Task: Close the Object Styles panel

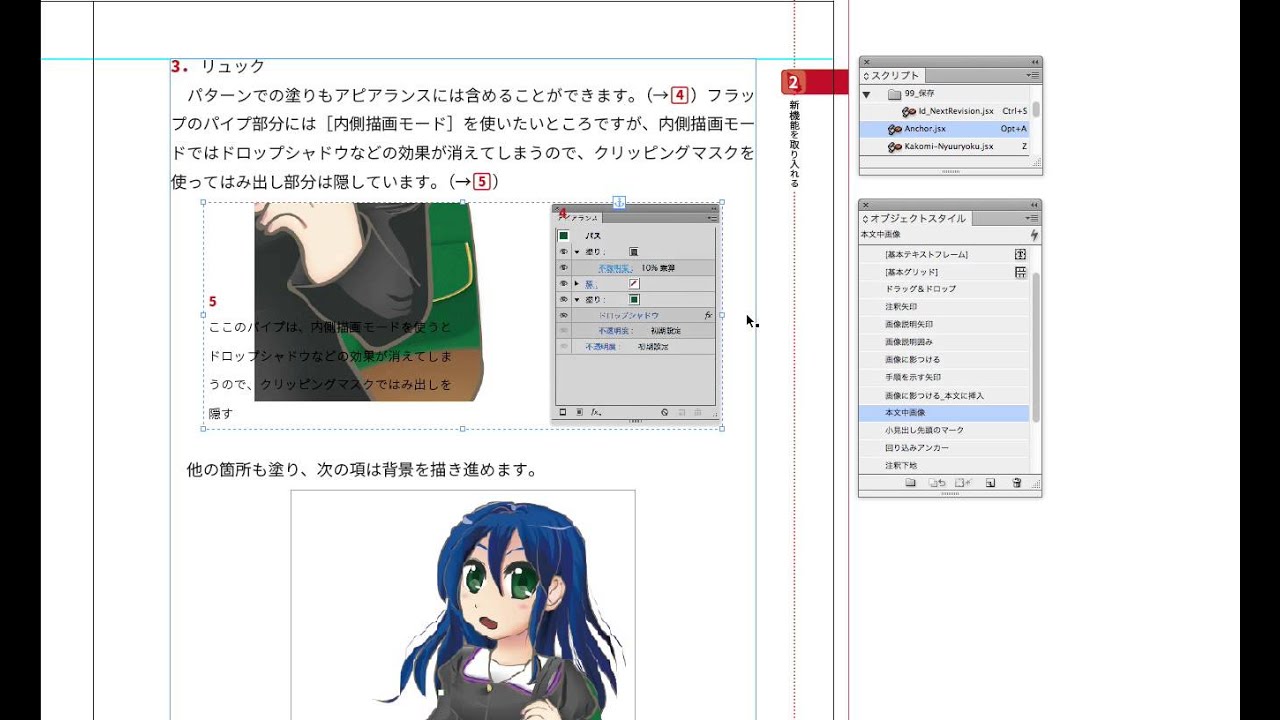Action: 865,204
